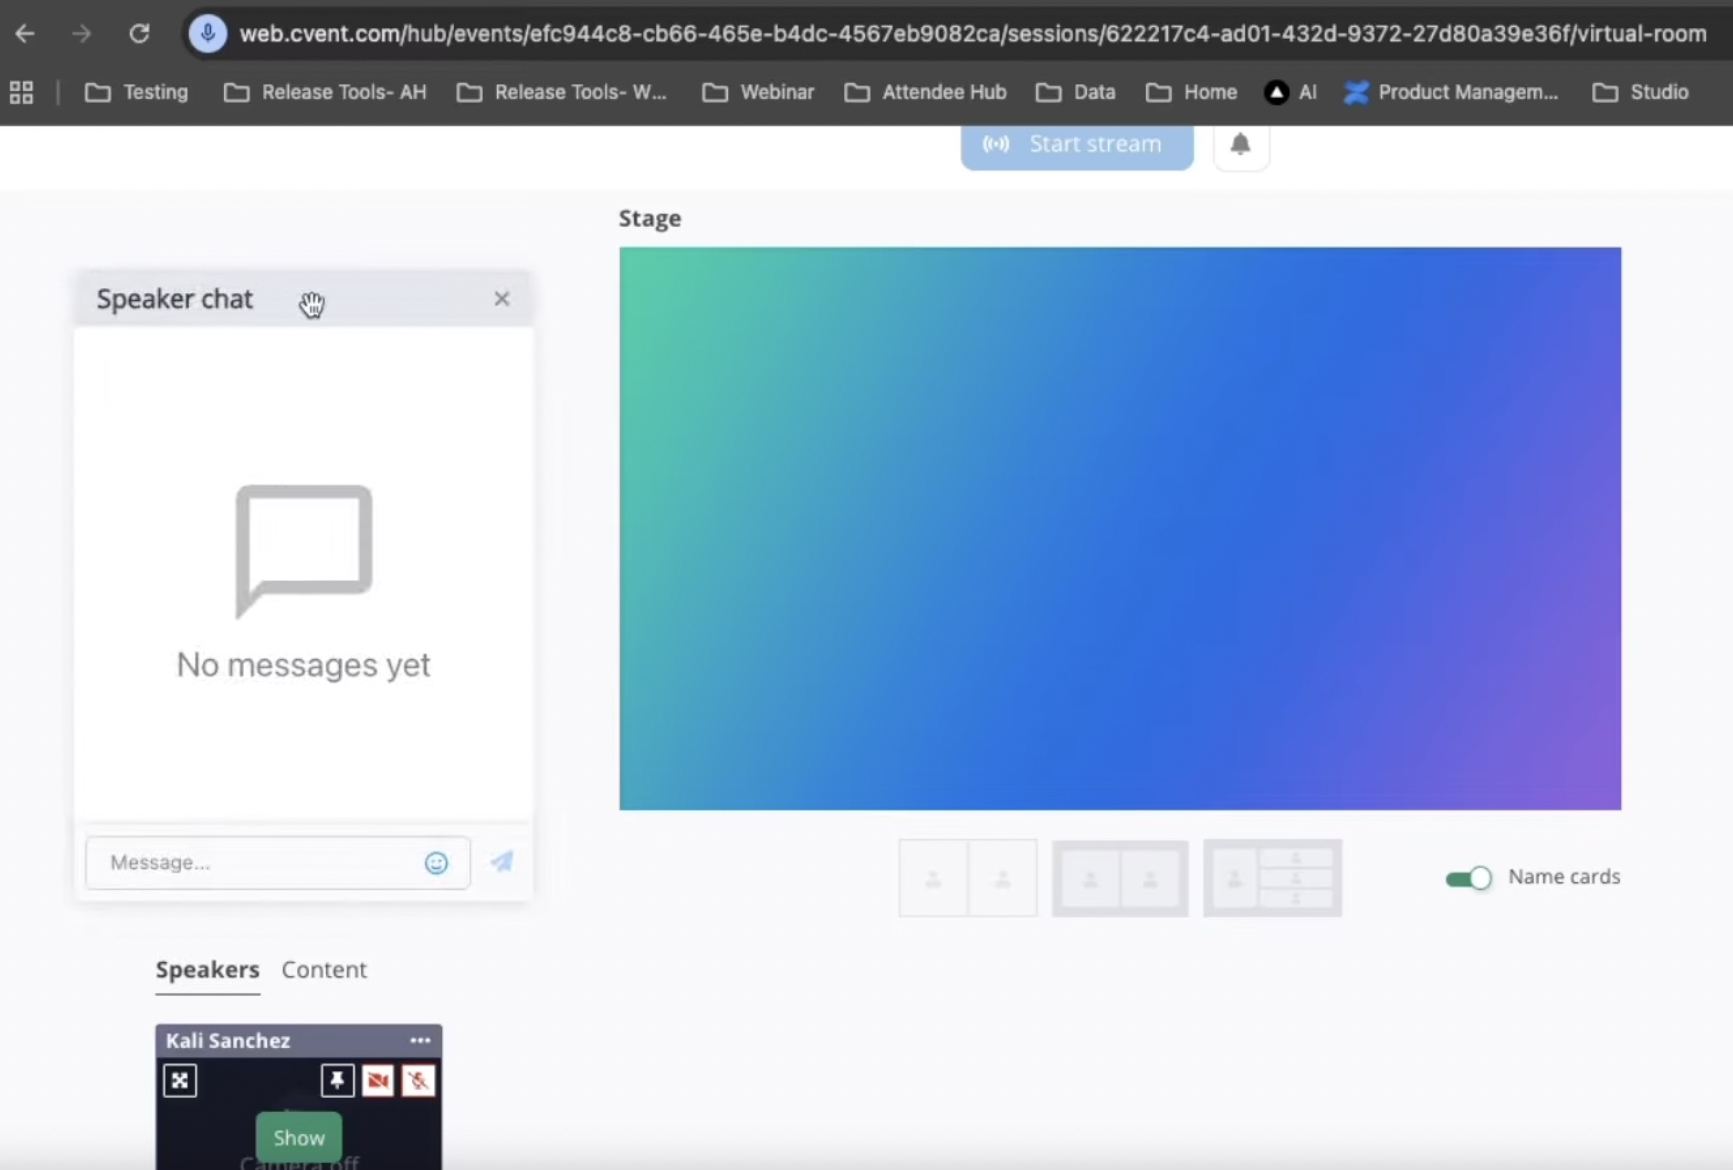Toggle Kali Sanchez's camera
The width and height of the screenshot is (1733, 1170).
tap(378, 1080)
